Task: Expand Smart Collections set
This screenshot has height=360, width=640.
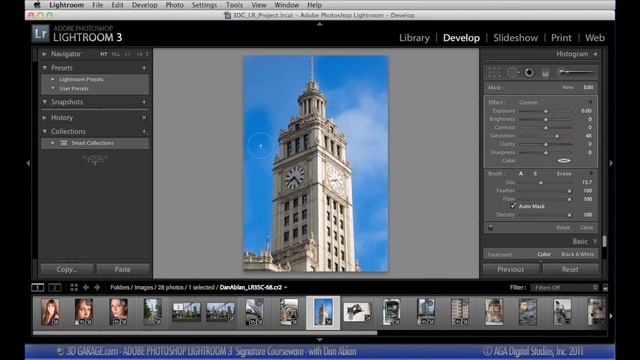Action: 53,143
